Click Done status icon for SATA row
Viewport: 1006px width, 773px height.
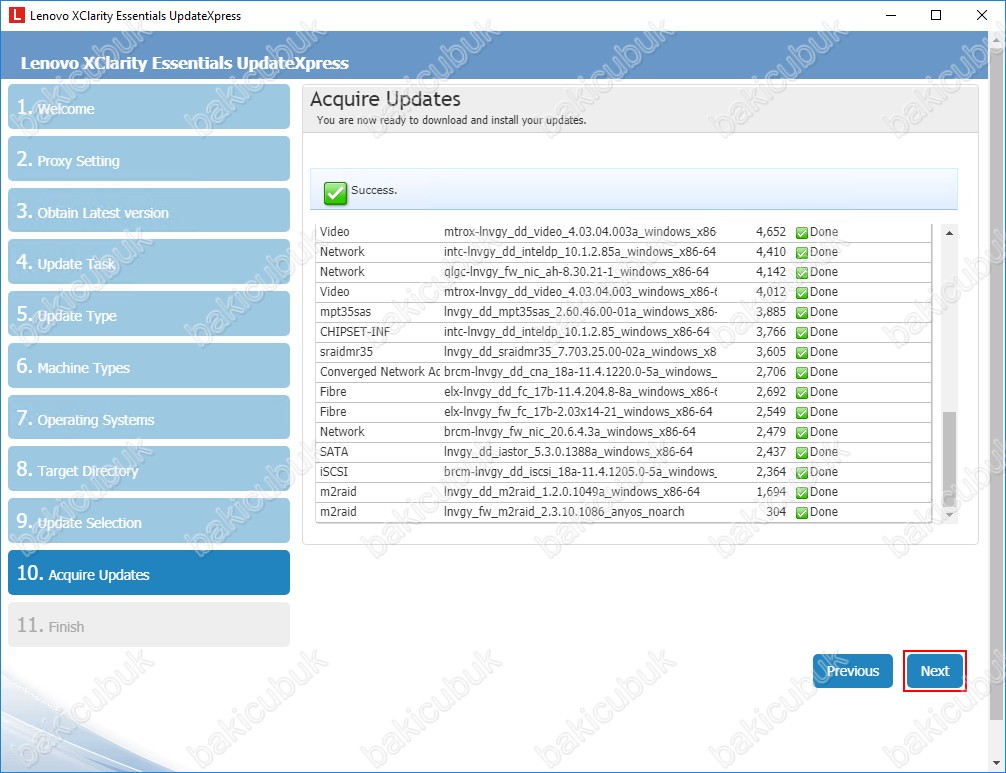(x=801, y=452)
